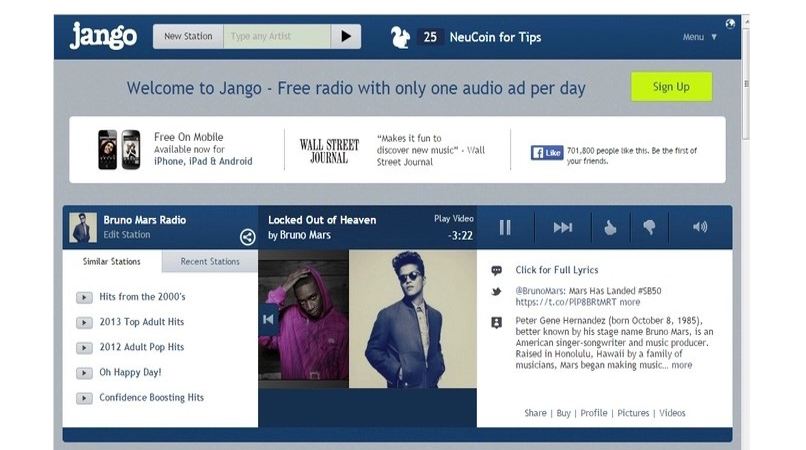The width and height of the screenshot is (806, 450).
Task: Click the Bruno Mars artist name link
Action: tap(305, 235)
